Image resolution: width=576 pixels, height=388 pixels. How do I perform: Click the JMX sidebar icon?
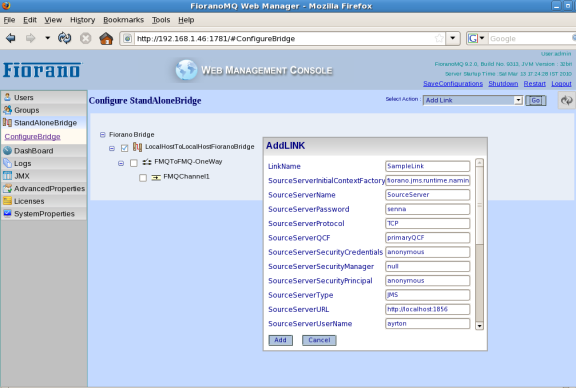coord(7,176)
